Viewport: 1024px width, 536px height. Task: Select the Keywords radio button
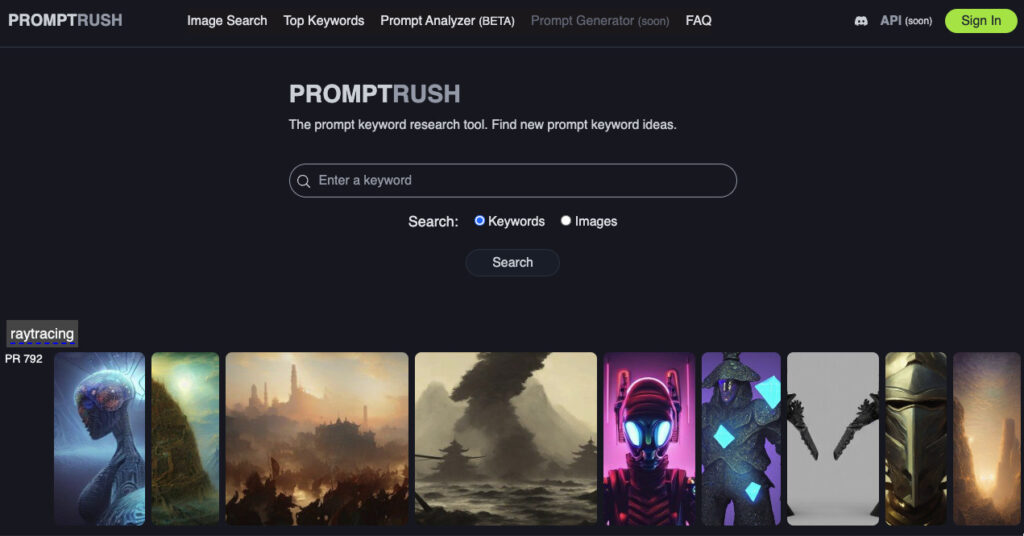pos(479,221)
